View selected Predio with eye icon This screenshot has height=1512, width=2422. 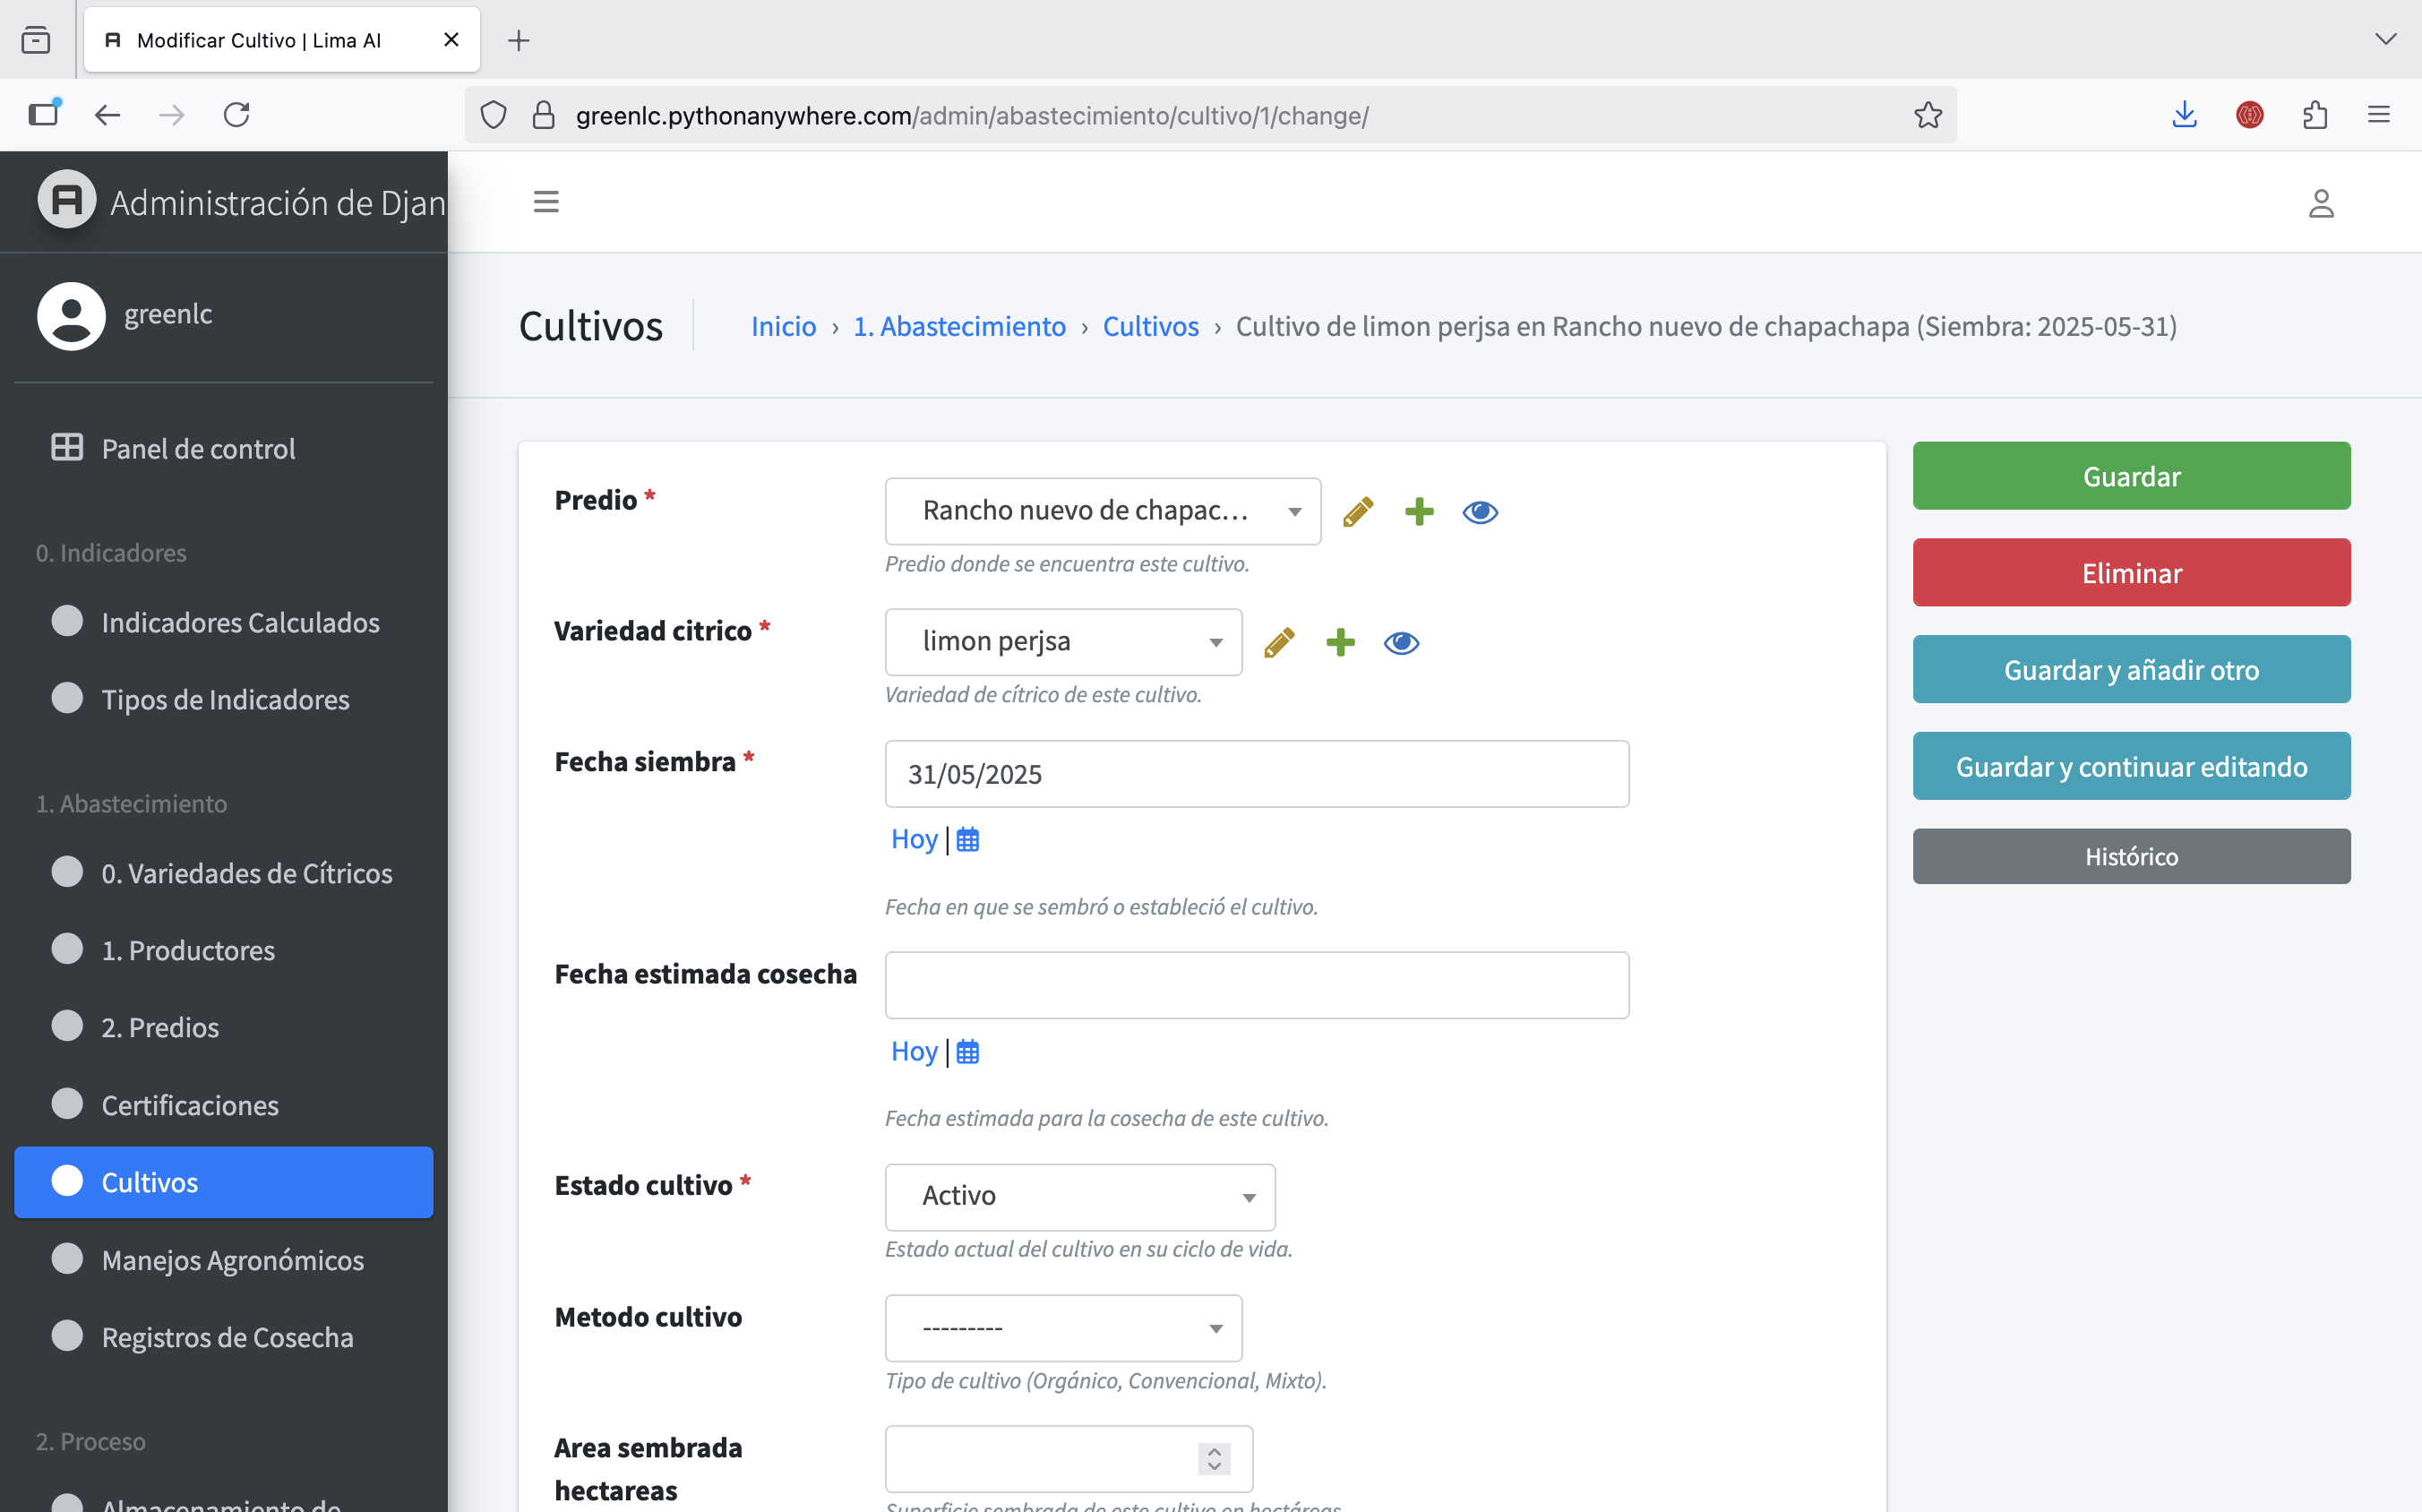click(x=1479, y=512)
